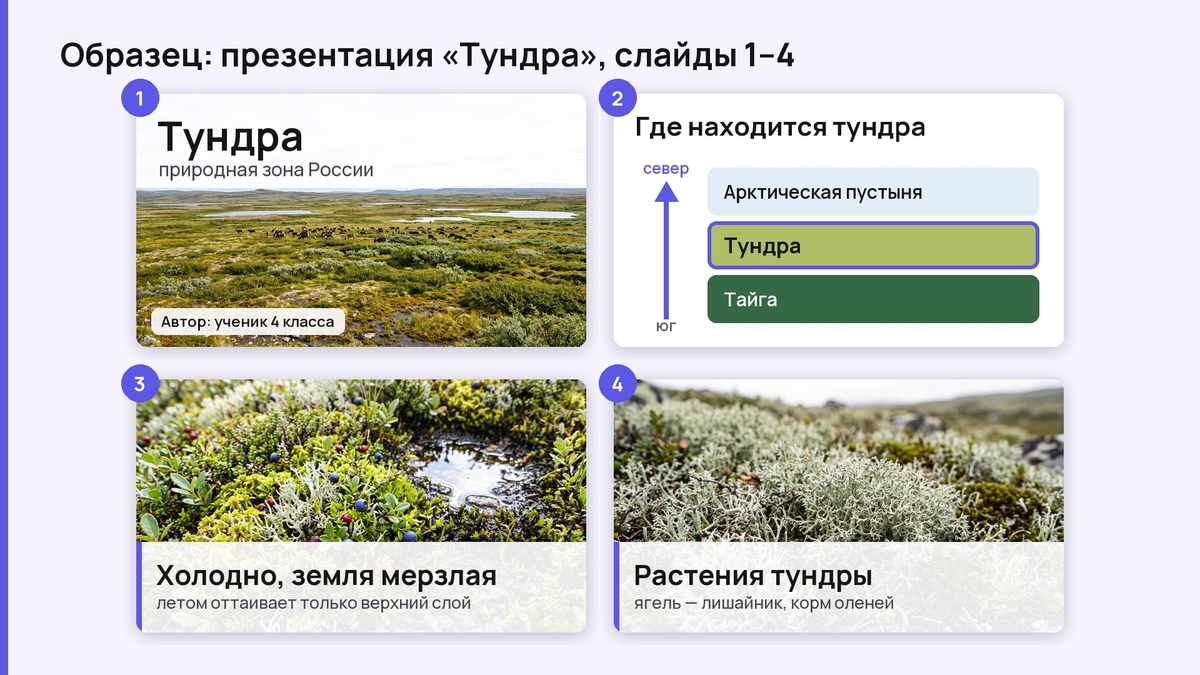Click the text «ягель — лишайник, корм оленей»
Image resolution: width=1200 pixels, height=675 pixels.
click(x=764, y=603)
